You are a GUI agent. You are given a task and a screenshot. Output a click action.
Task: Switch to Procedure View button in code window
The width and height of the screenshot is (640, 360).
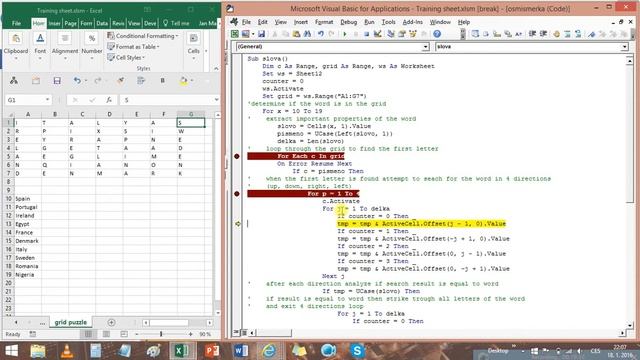pos(236,333)
